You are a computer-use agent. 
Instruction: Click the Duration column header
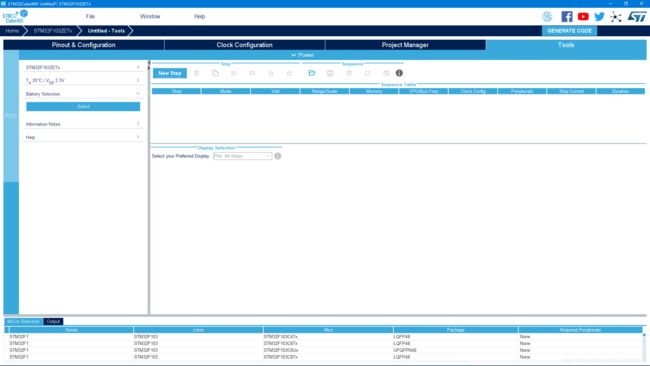click(x=621, y=91)
